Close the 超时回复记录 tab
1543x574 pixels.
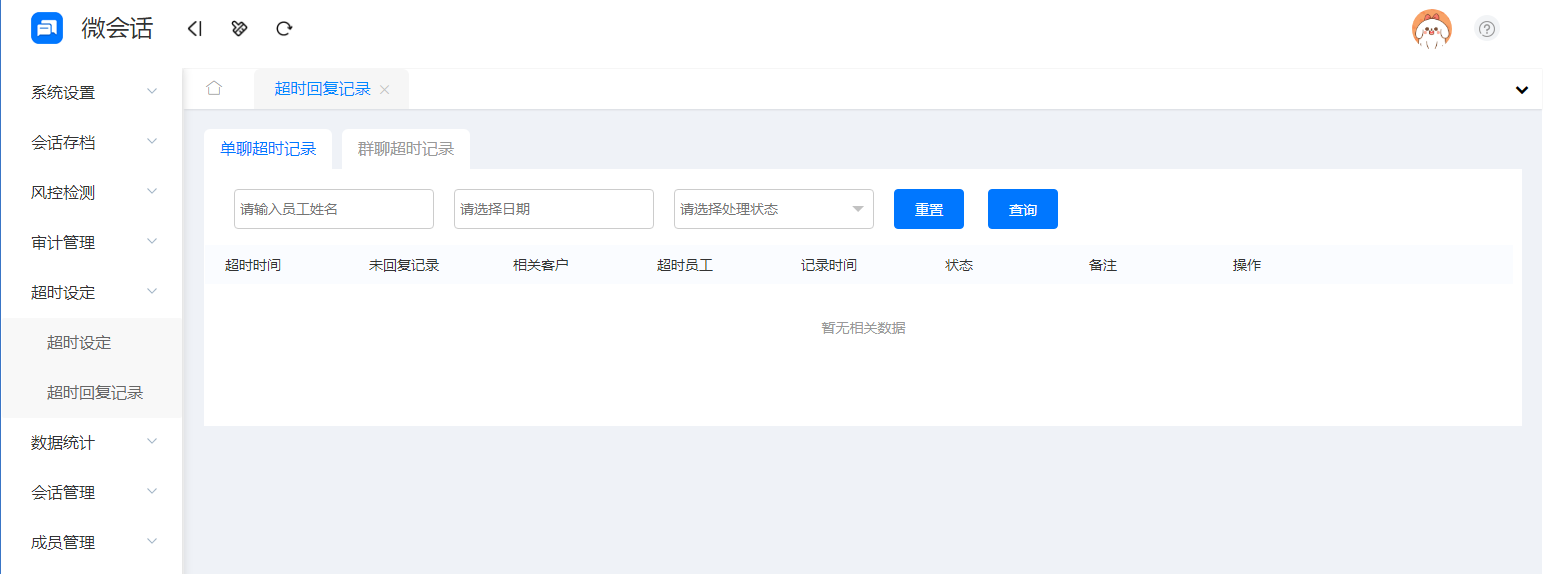384,90
